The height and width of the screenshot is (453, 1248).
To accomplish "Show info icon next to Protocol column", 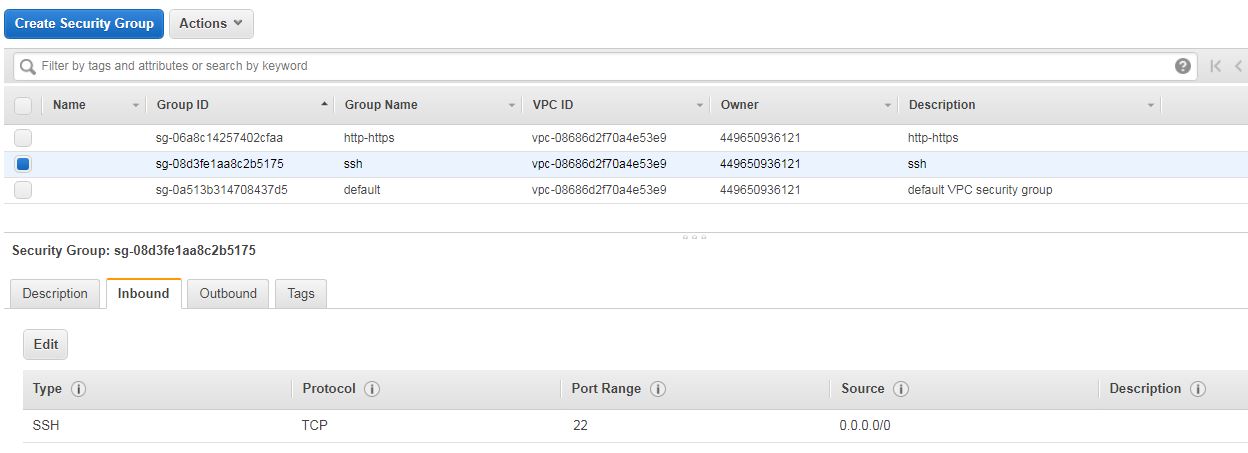I will 371,389.
